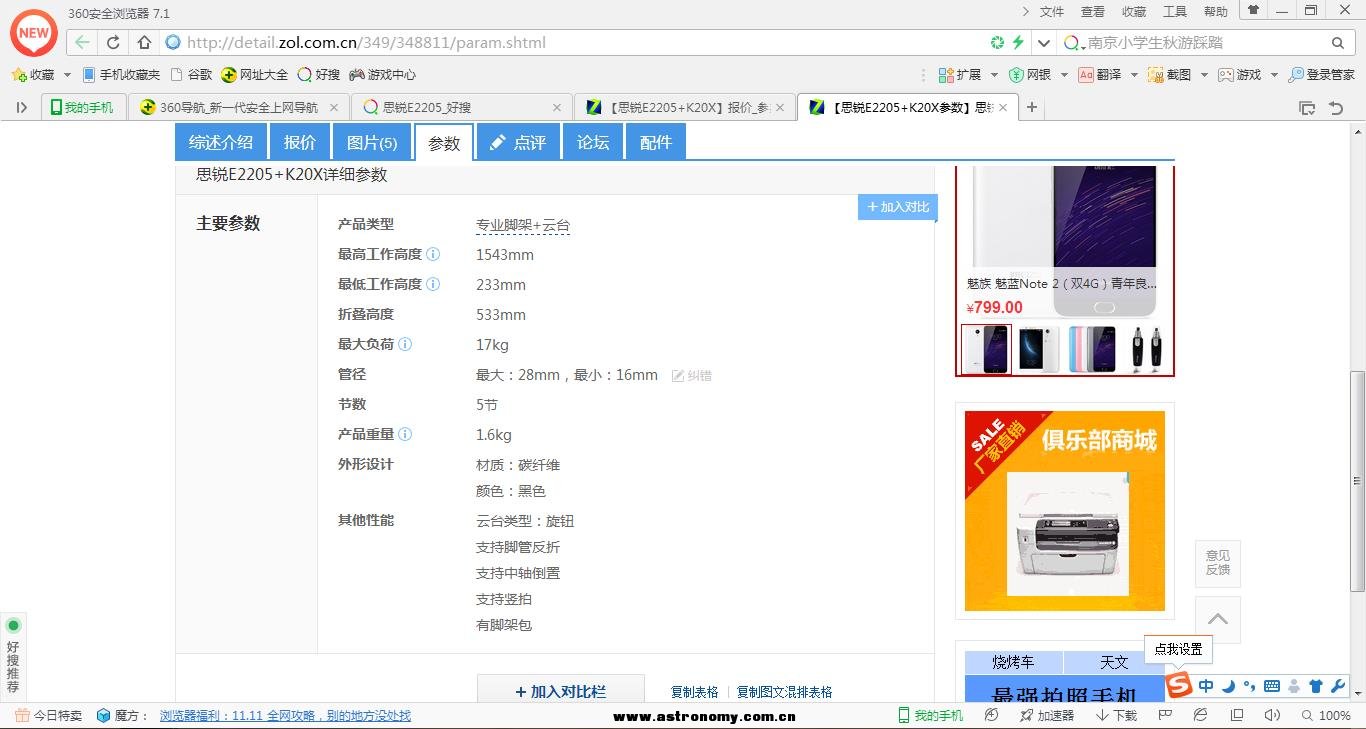
Task: Open the 工具 menu
Action: click(1175, 12)
